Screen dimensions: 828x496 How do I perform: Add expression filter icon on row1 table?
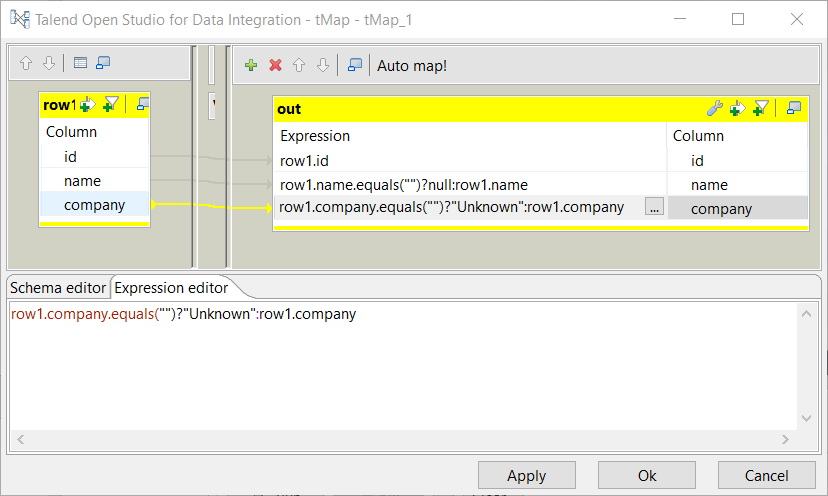[88, 105]
